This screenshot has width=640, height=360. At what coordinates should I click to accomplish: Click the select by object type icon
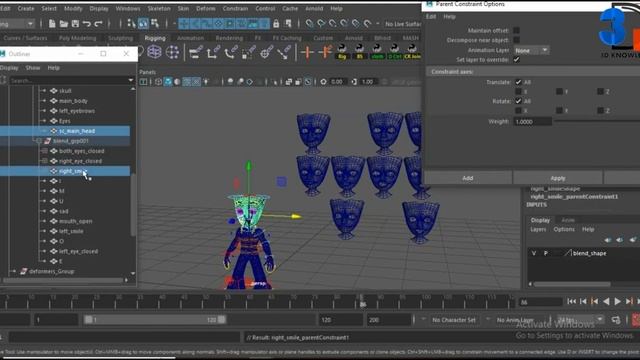pyautogui.click(x=143, y=24)
